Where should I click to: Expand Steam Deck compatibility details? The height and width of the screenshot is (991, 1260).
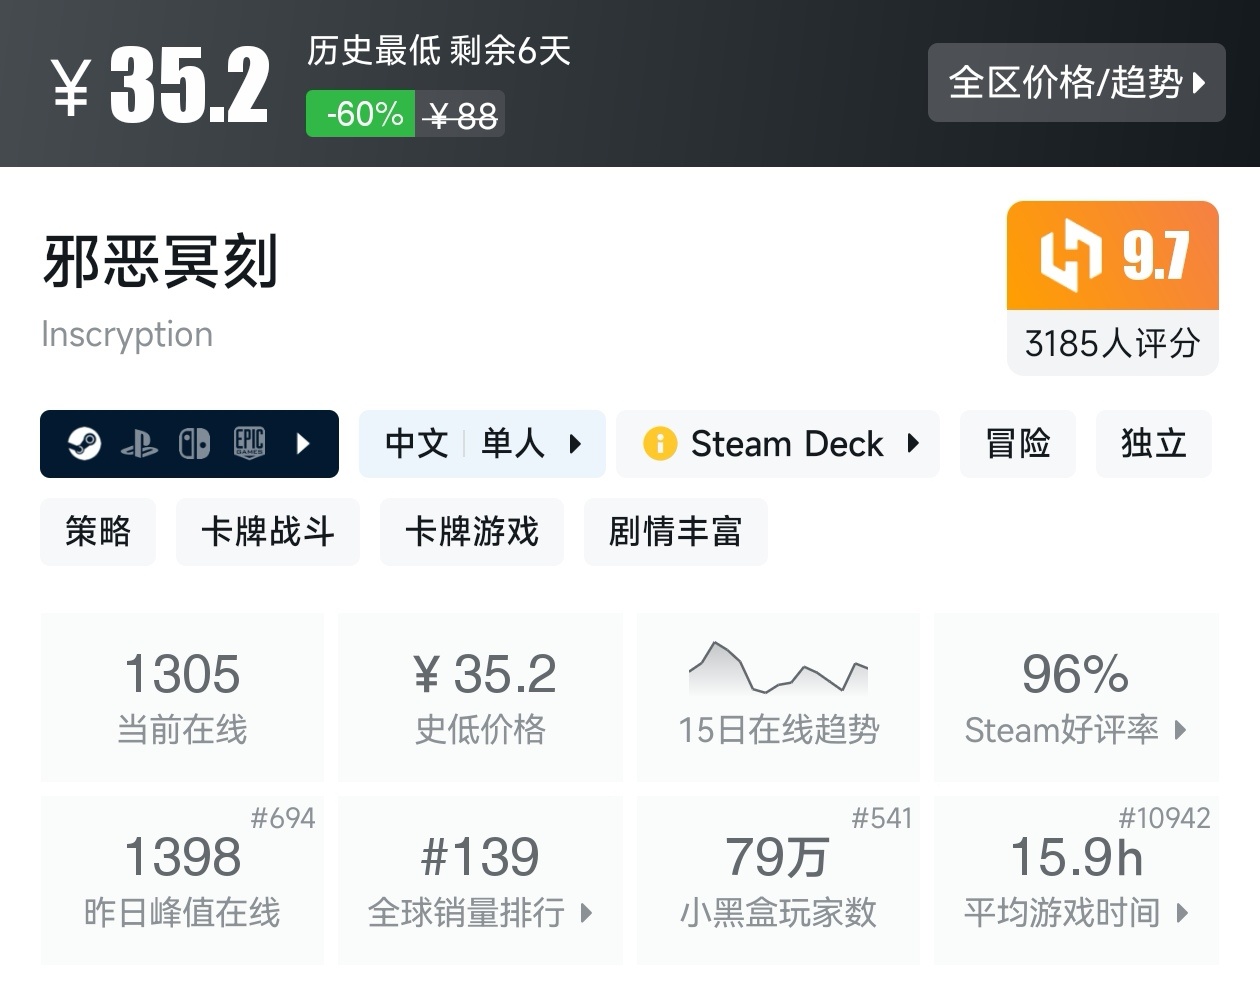pyautogui.click(x=913, y=443)
